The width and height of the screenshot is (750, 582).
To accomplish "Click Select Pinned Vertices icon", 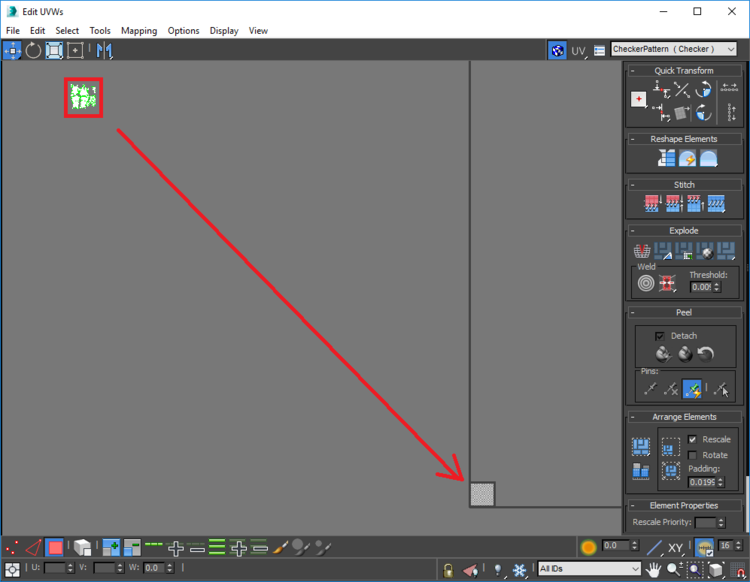I will 721,389.
